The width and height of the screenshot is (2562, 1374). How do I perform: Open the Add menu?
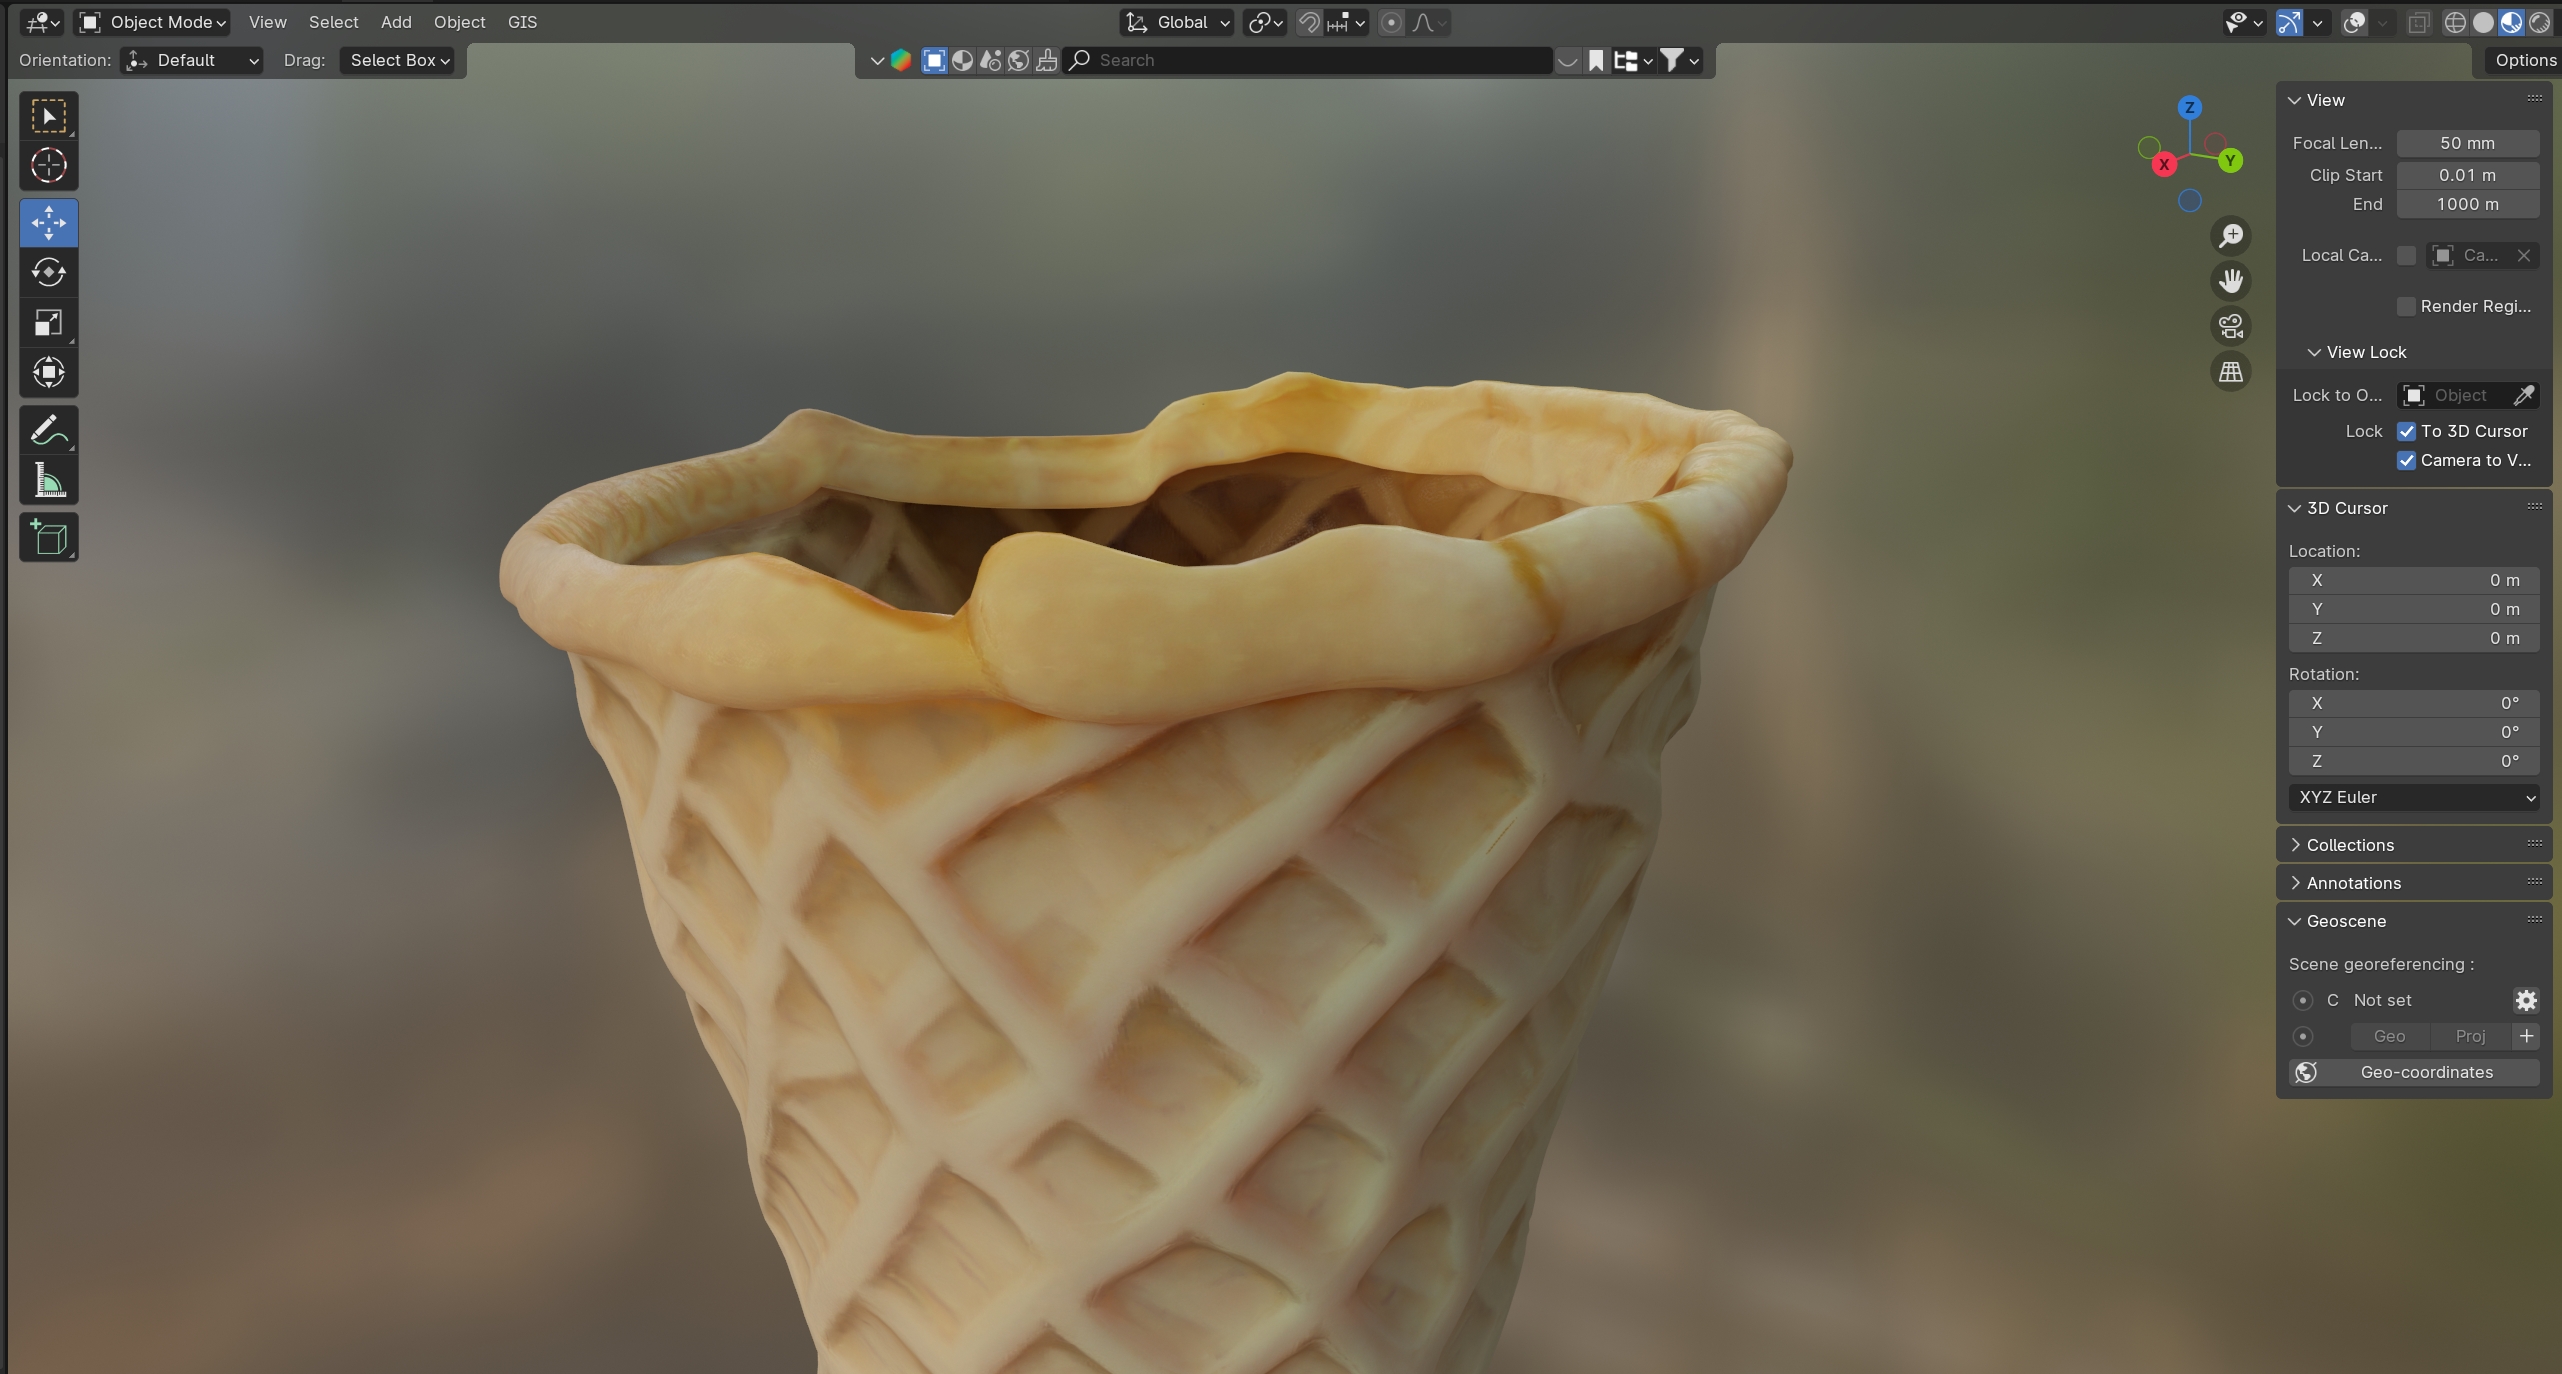(x=396, y=22)
